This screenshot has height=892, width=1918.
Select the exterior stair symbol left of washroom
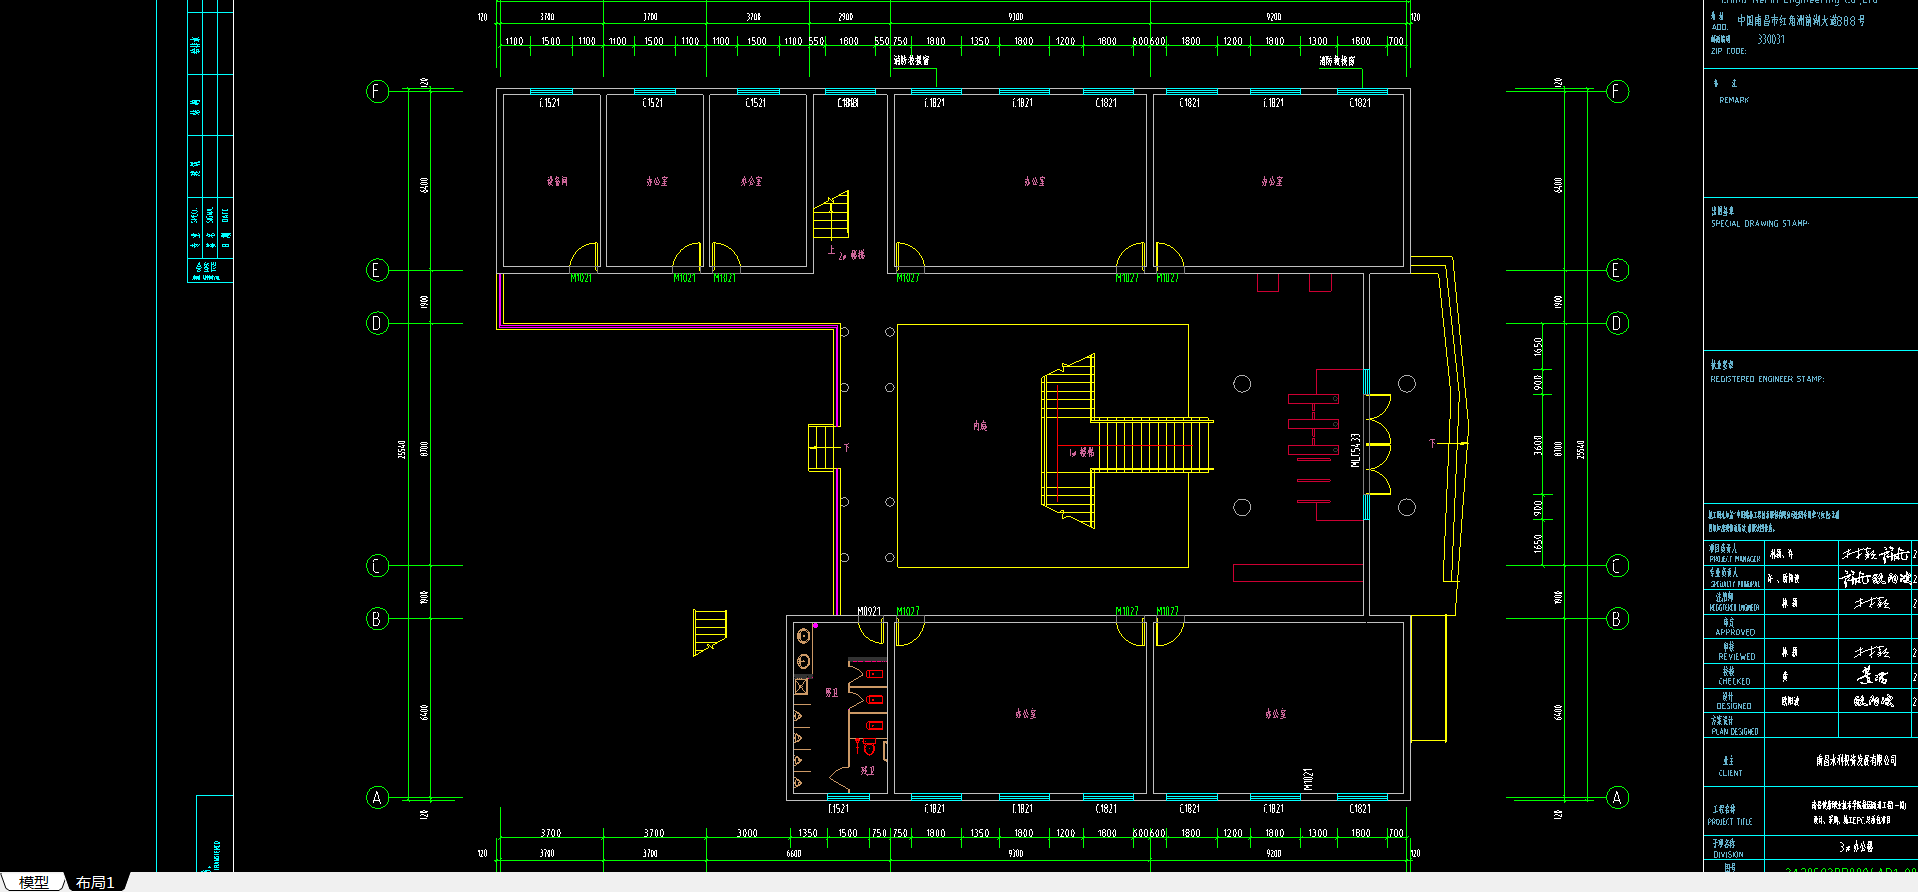click(x=709, y=633)
